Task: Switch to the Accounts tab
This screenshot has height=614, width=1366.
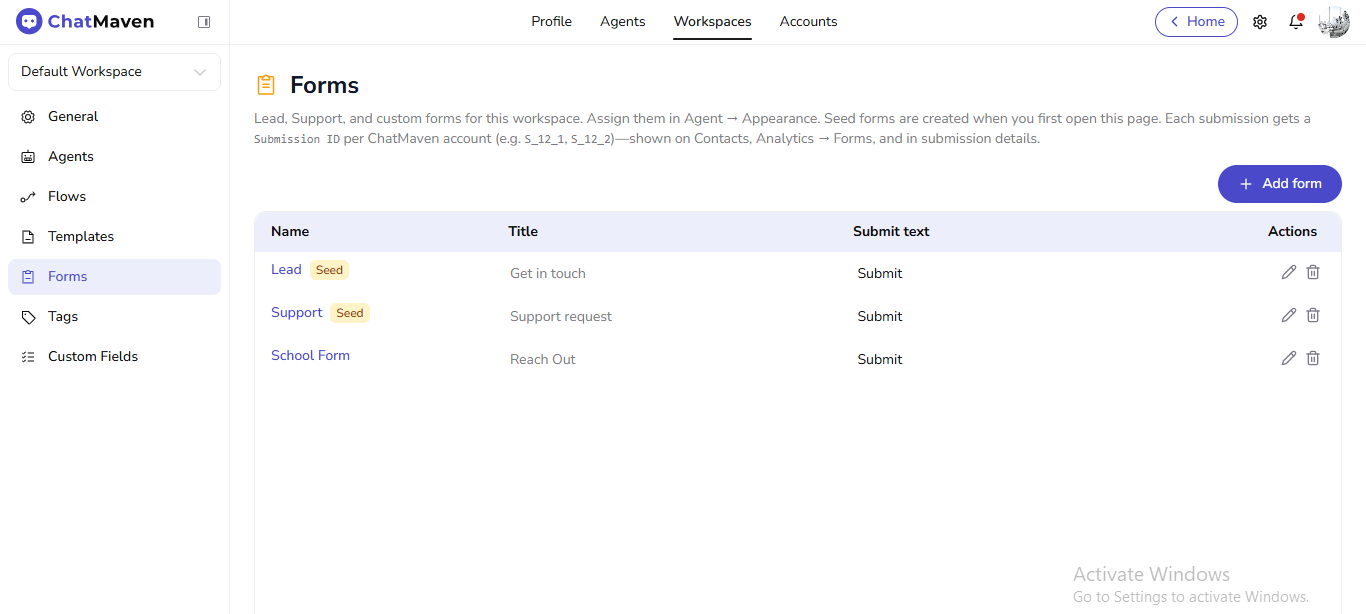Action: [x=808, y=21]
